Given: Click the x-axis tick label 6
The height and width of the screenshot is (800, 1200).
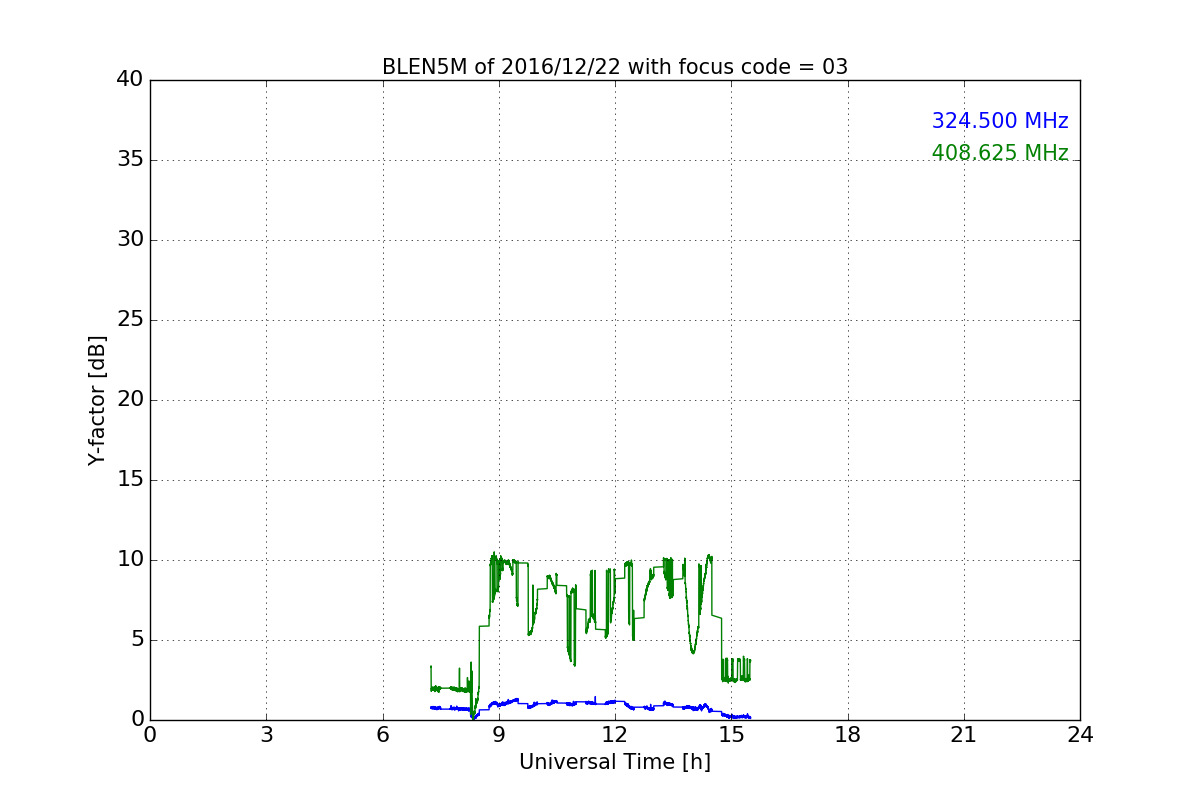Looking at the screenshot, I should point(383,735).
